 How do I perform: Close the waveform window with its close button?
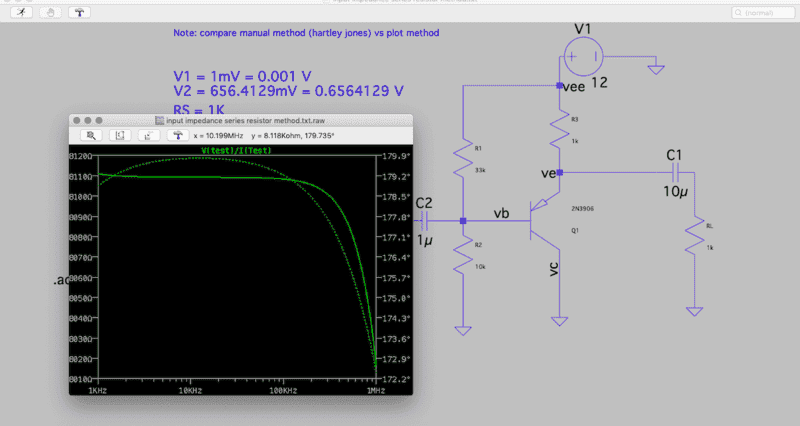click(77, 120)
